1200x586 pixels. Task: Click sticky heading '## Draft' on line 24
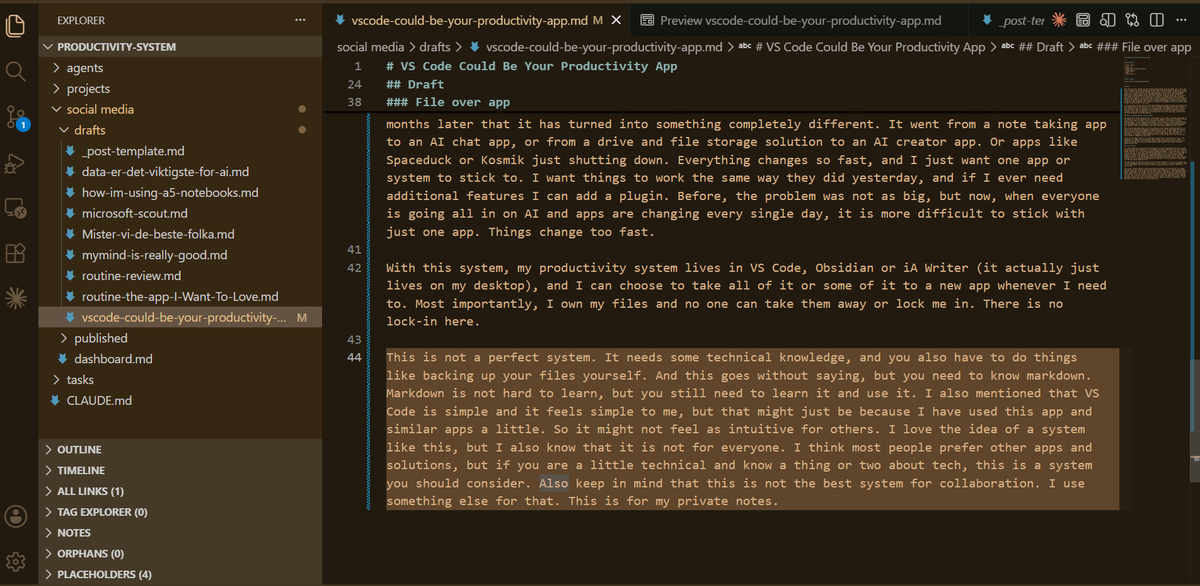[x=415, y=85]
